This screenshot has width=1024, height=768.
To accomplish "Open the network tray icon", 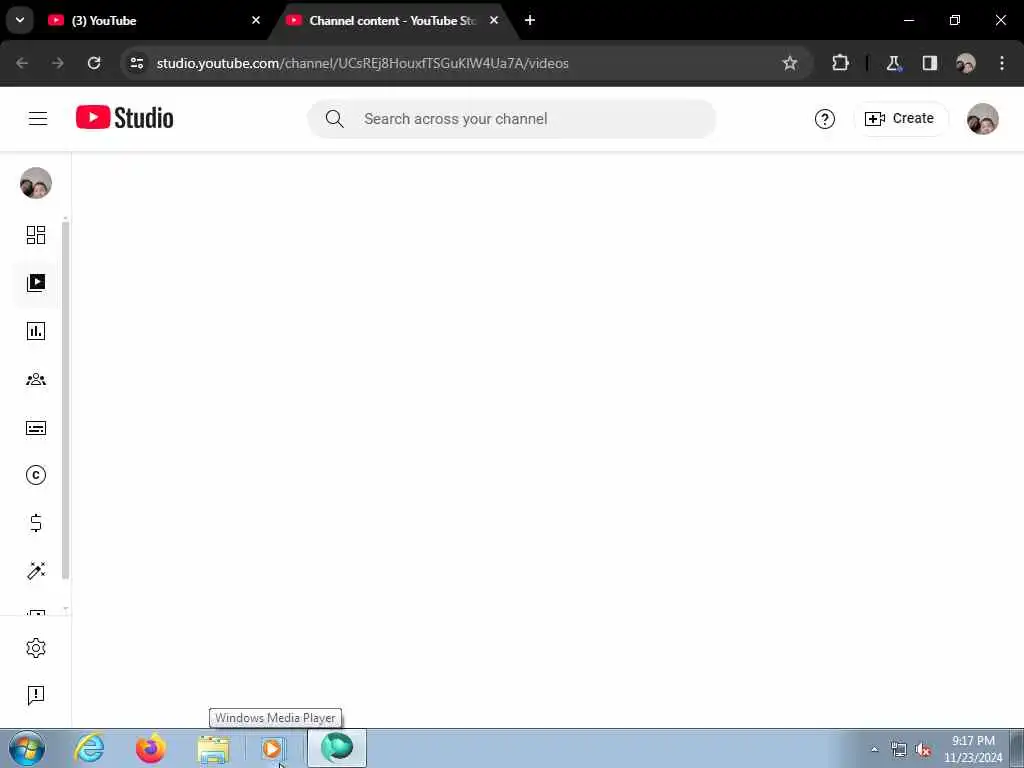I will [899, 749].
